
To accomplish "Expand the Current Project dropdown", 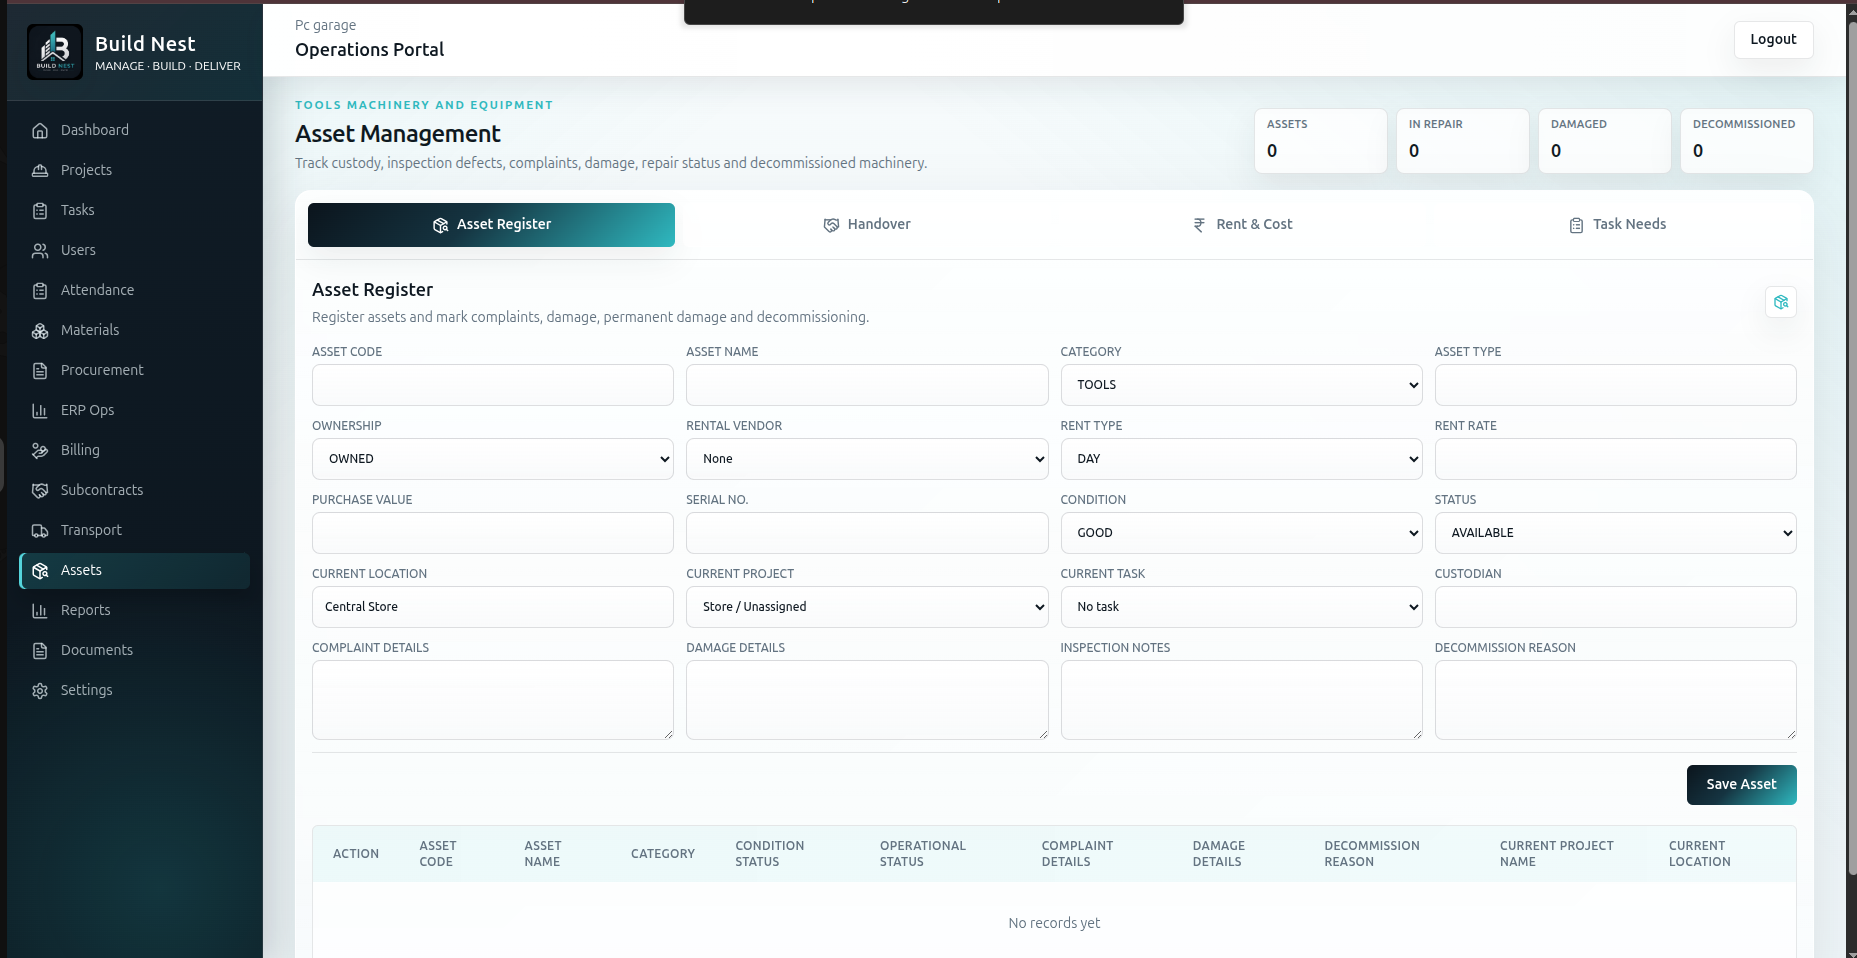I will 867,607.
